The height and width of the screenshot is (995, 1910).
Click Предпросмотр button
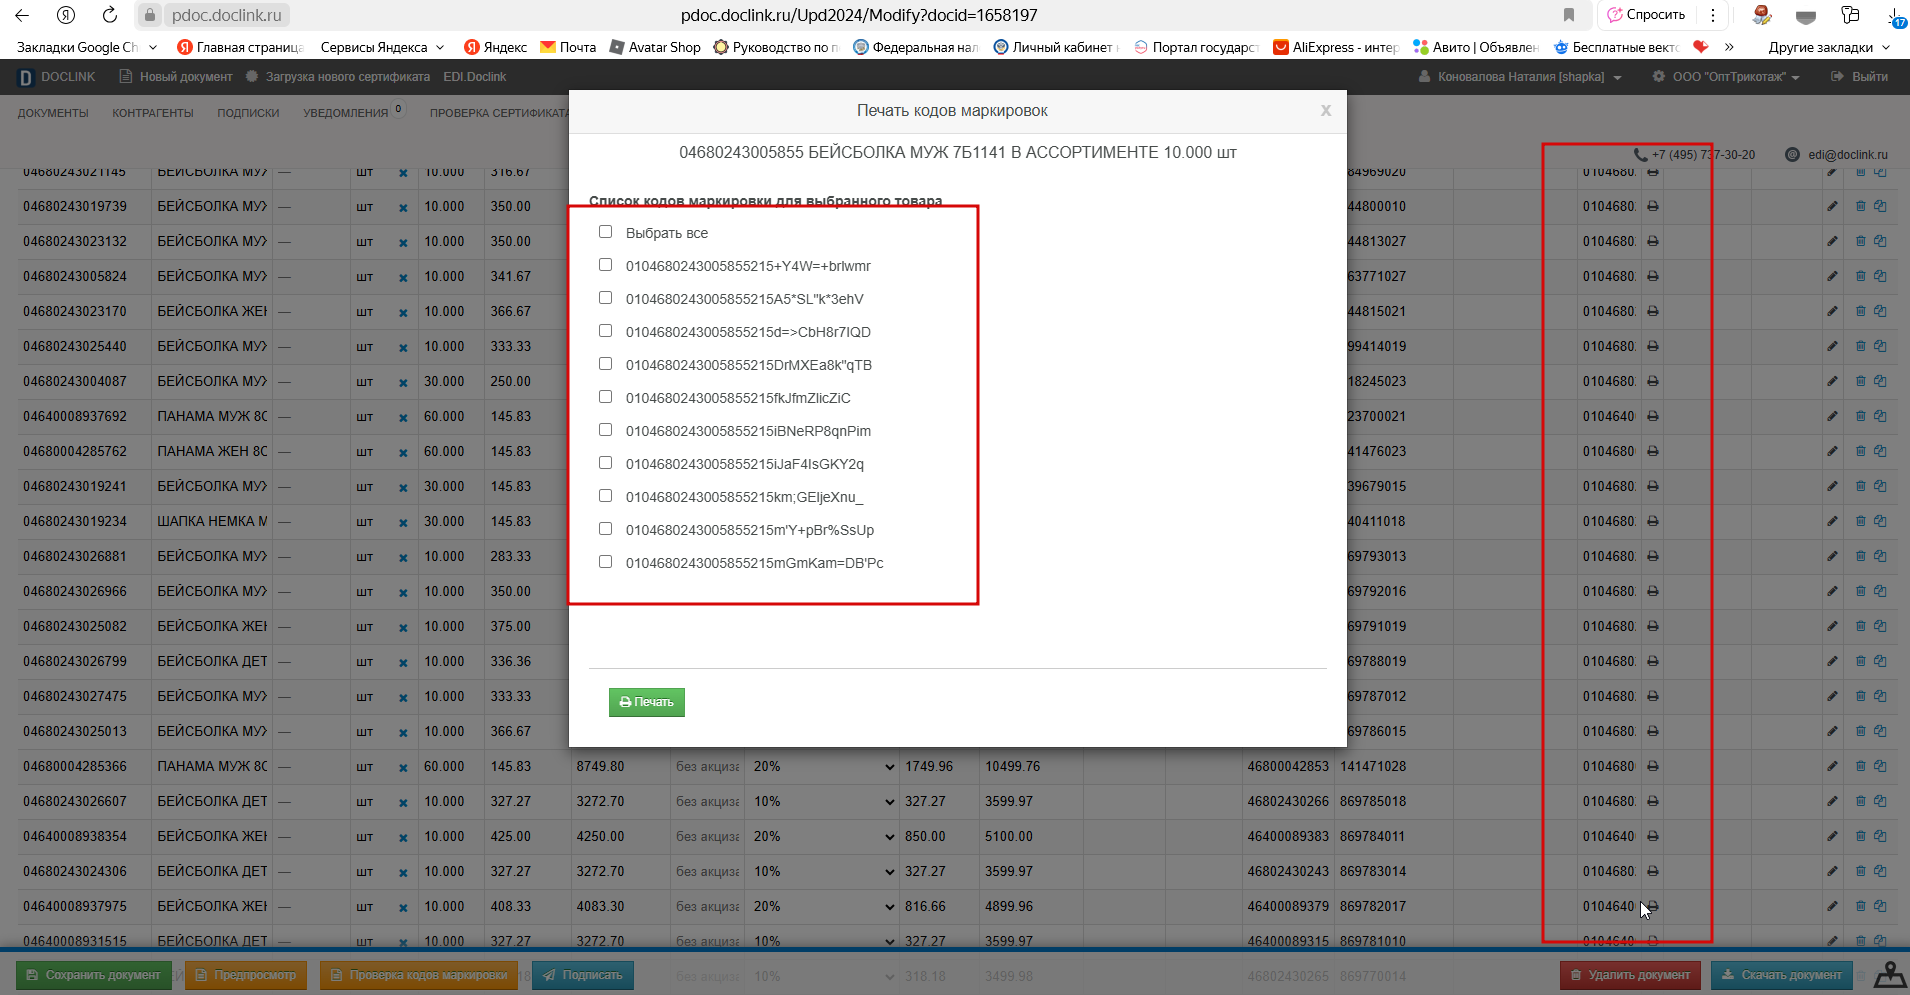[245, 975]
